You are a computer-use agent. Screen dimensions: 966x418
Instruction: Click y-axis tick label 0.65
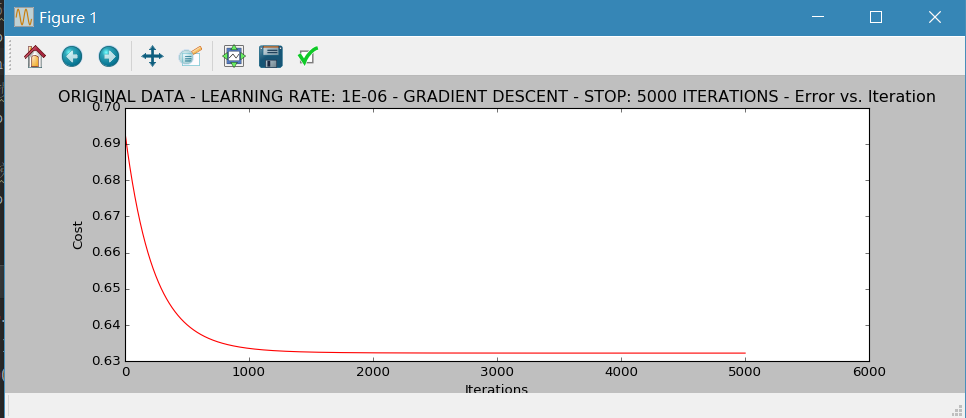[x=106, y=289]
